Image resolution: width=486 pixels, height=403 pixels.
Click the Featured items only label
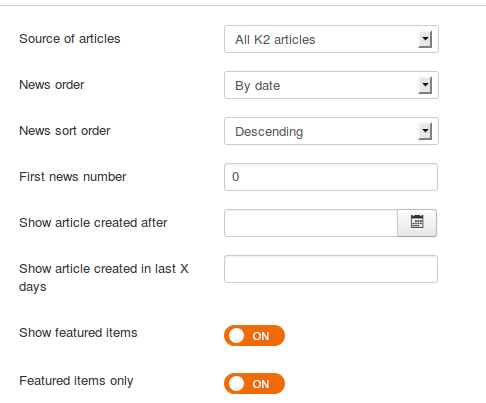pyautogui.click(x=76, y=381)
